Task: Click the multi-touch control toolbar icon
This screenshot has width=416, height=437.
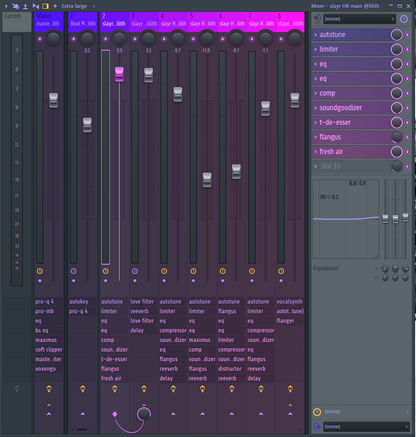Action: [15, 6]
